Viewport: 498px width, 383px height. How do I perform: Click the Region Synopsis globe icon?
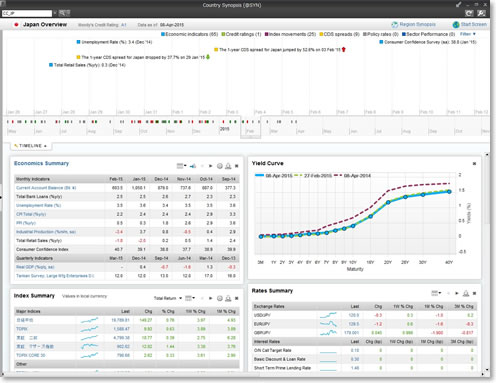(x=395, y=25)
